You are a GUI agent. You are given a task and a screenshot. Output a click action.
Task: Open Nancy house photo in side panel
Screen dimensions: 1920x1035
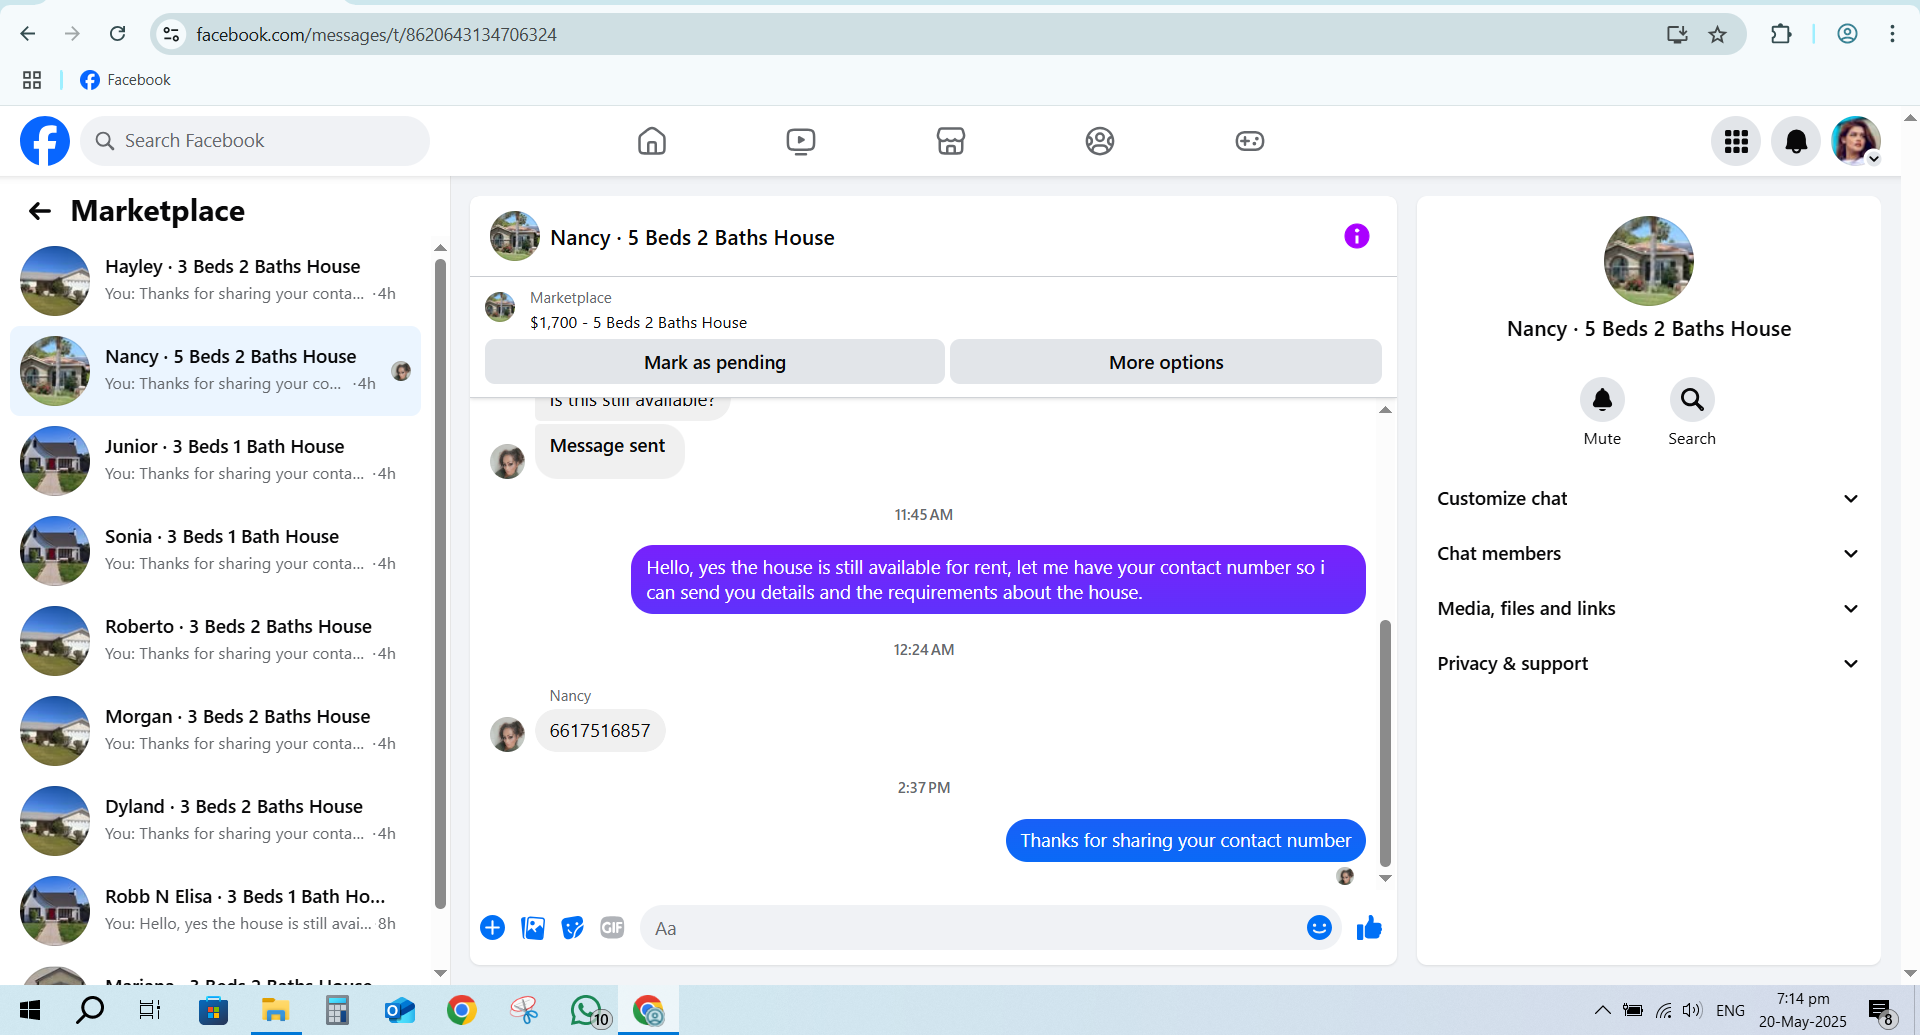click(x=1648, y=260)
